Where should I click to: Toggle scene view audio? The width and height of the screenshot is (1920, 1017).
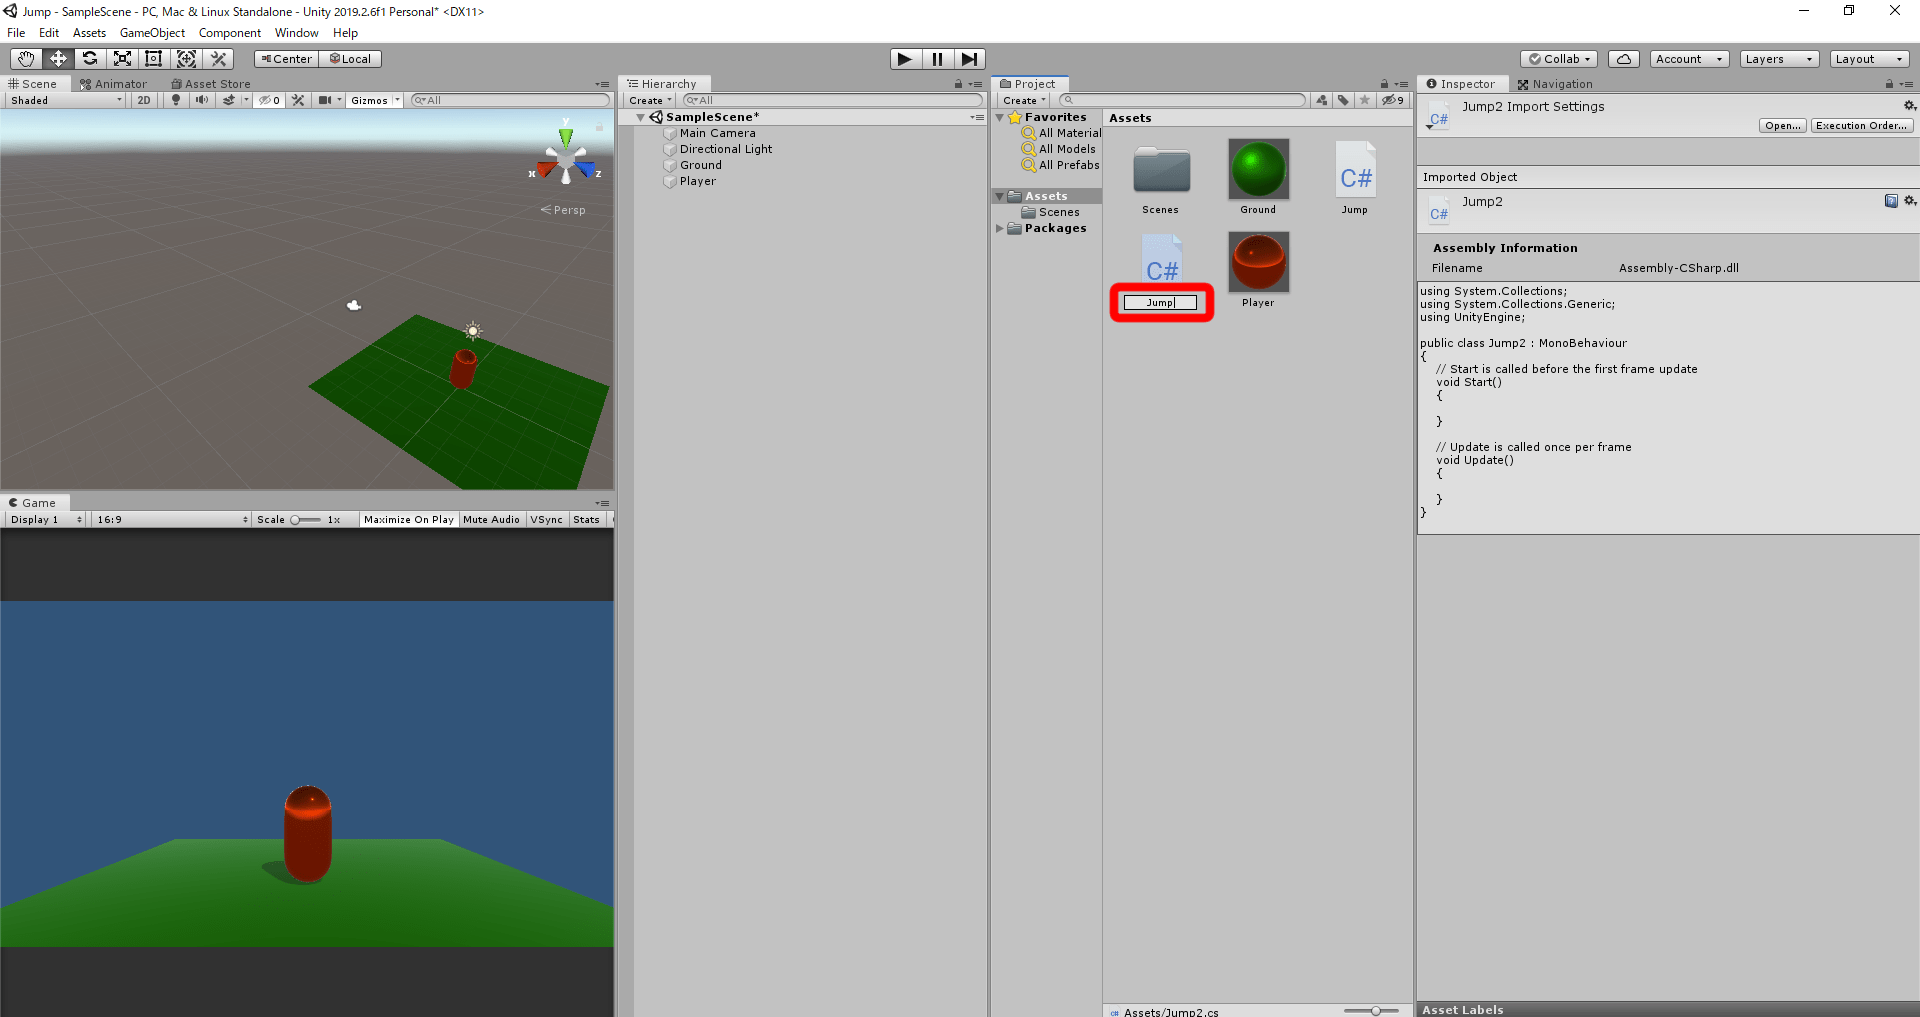coord(203,100)
